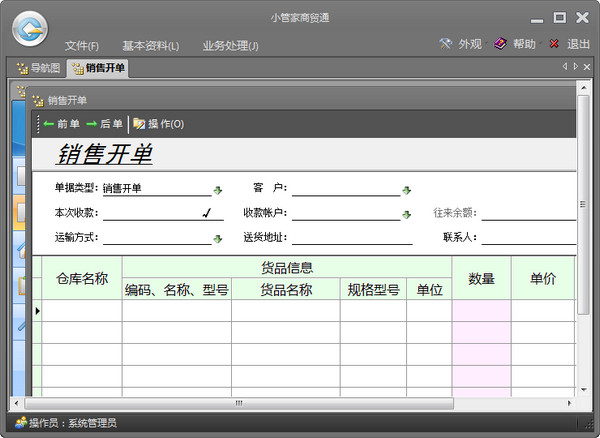
Task: Expand the 客户 selection dropdown arrow
Action: pos(407,189)
